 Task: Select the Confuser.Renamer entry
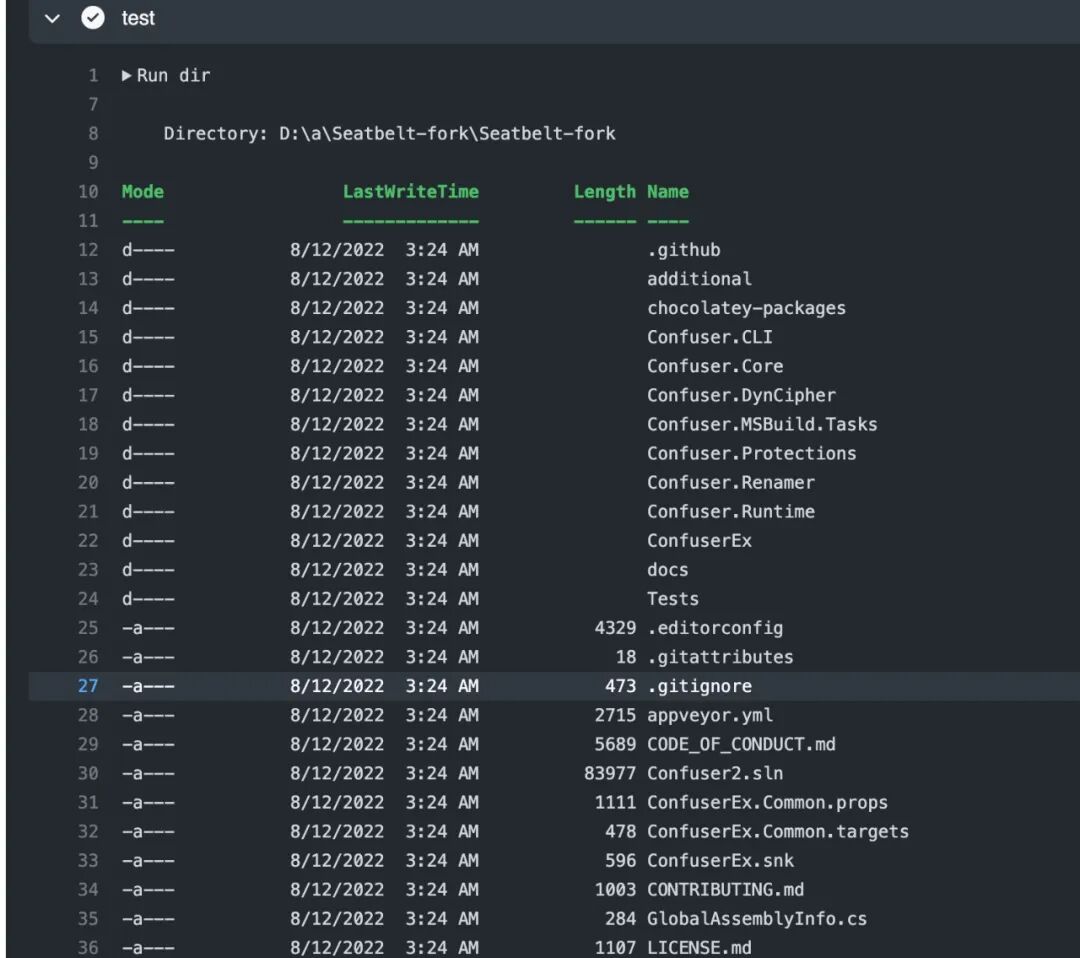(x=731, y=483)
